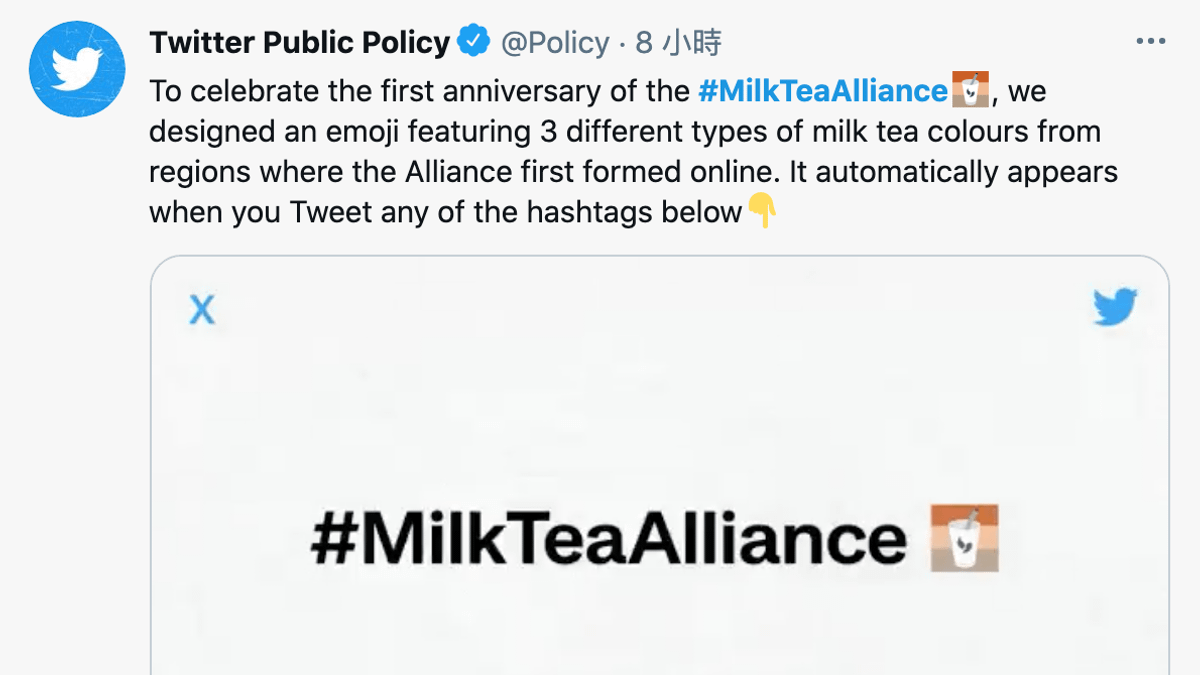Open the #MilkTeaAlliance hashtag link

coord(825,90)
